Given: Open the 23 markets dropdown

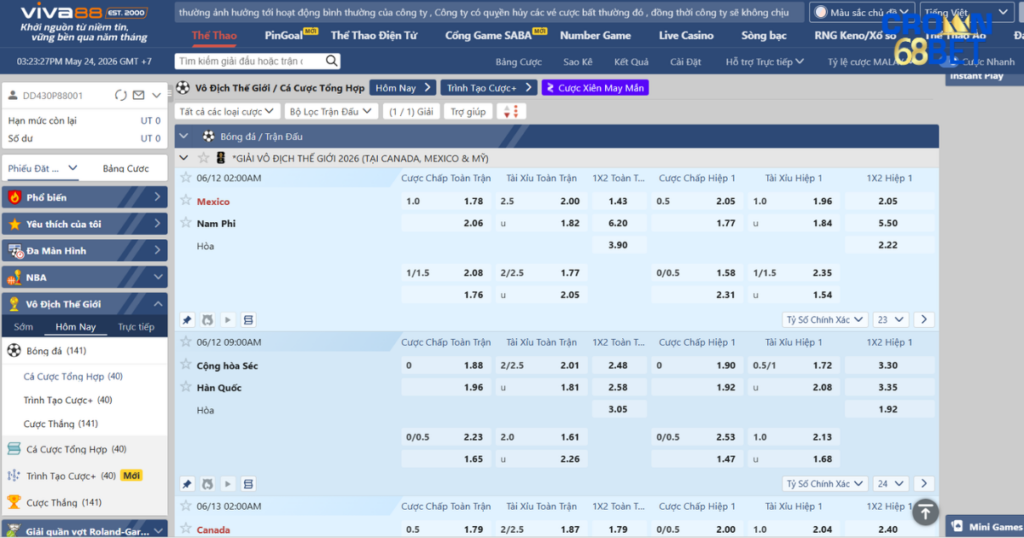Looking at the screenshot, I should (890, 320).
